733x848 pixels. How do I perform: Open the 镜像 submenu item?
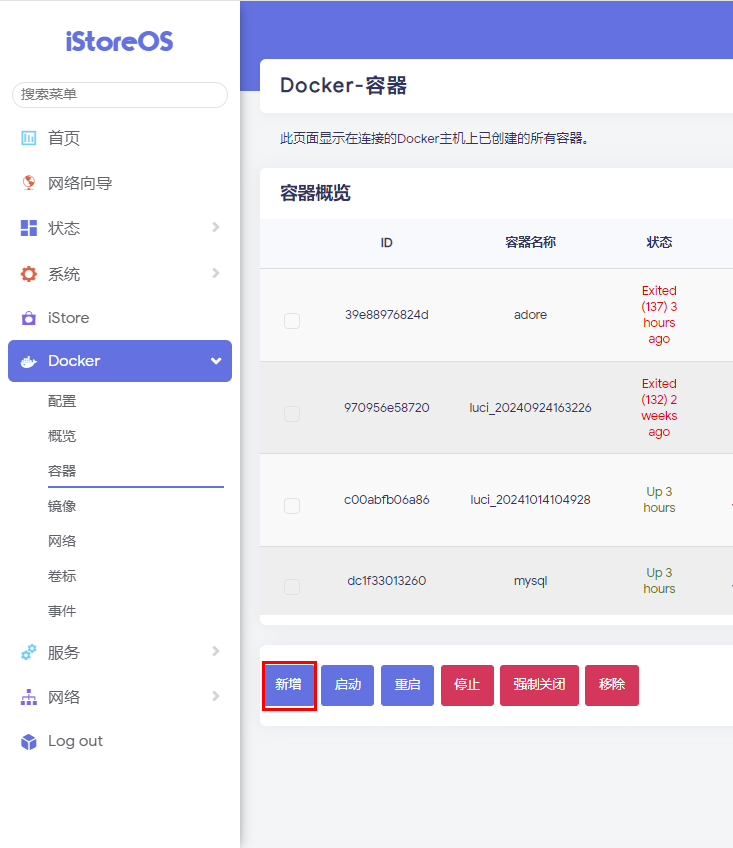62,506
